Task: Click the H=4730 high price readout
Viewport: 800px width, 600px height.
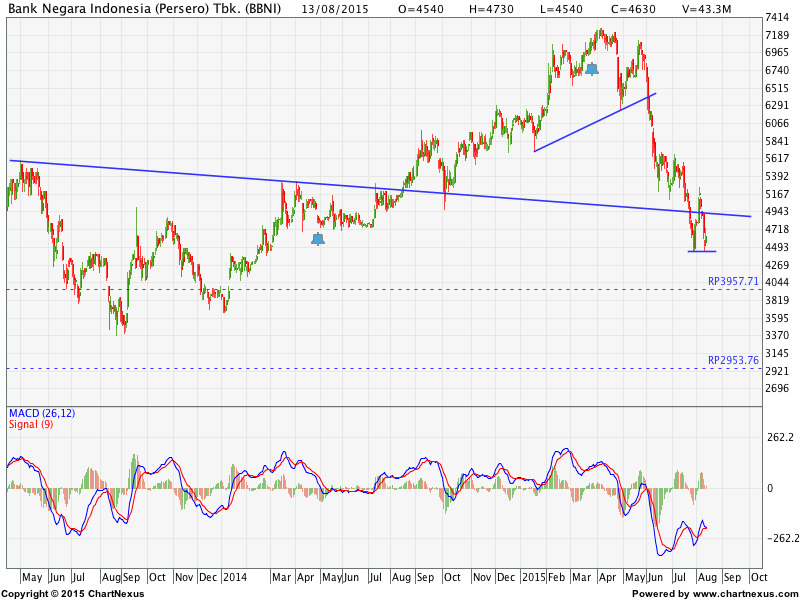Action: point(485,7)
